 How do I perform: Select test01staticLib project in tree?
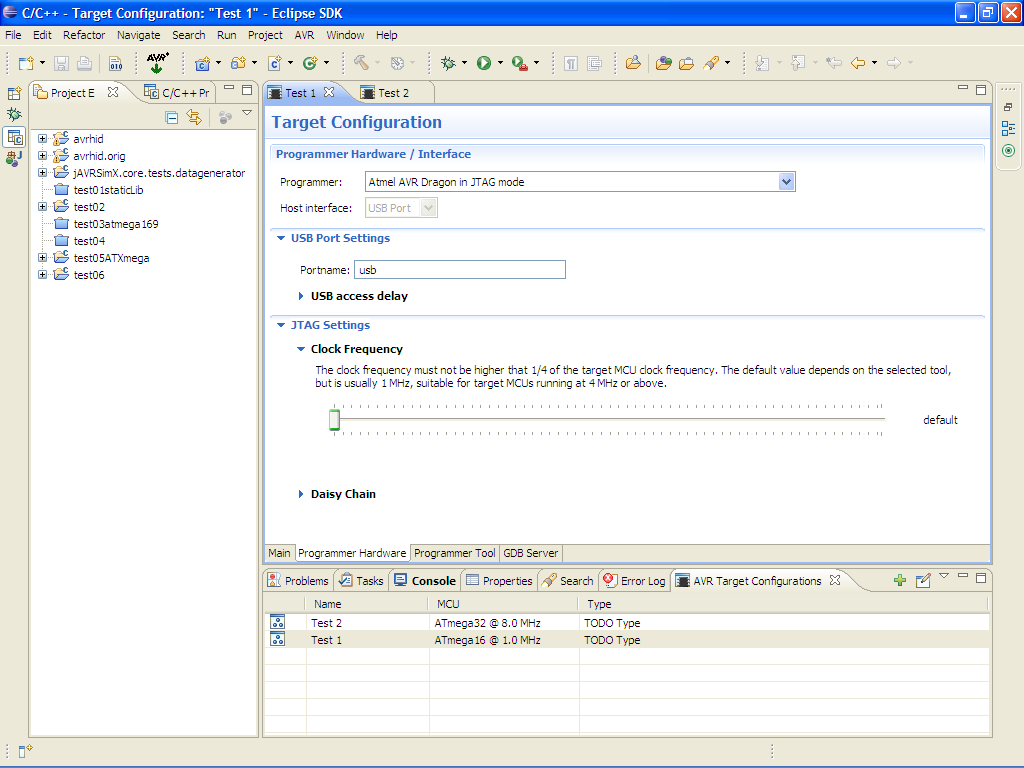click(108, 190)
